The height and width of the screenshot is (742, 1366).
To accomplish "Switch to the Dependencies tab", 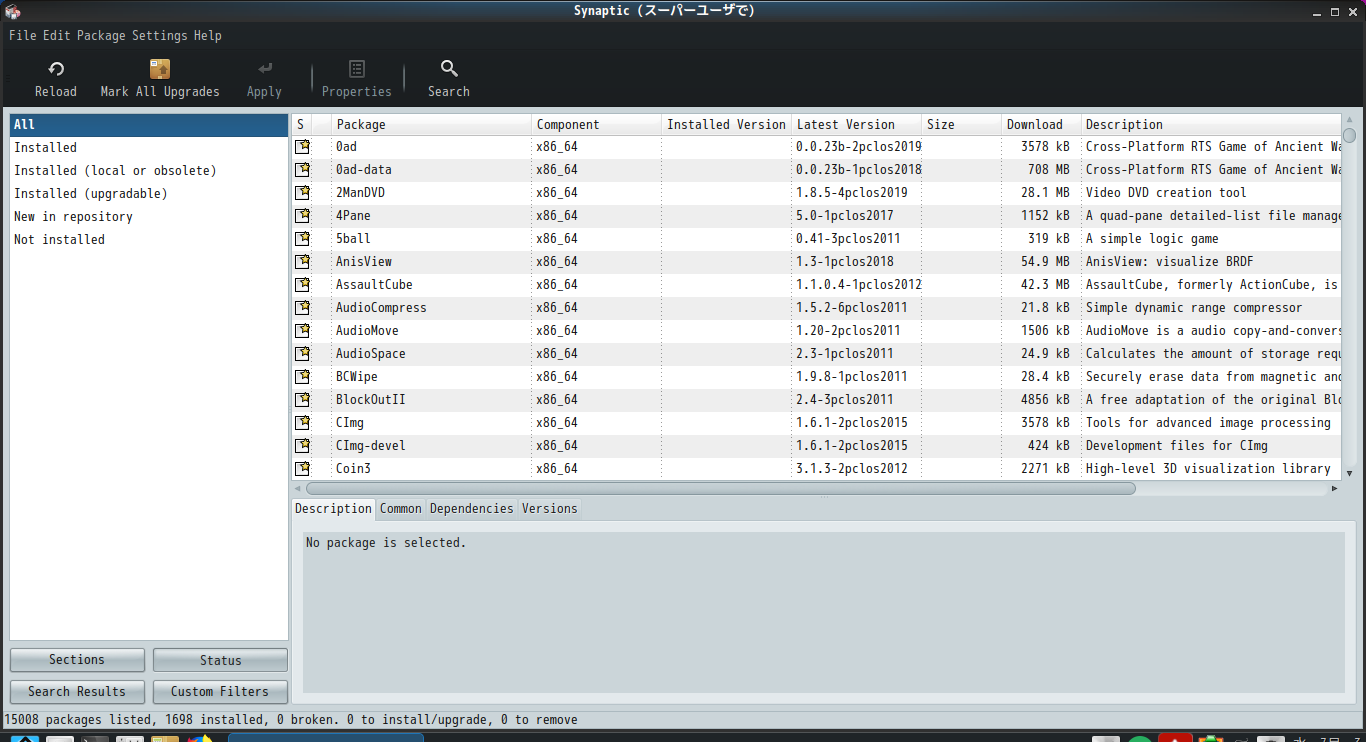I will (471, 508).
